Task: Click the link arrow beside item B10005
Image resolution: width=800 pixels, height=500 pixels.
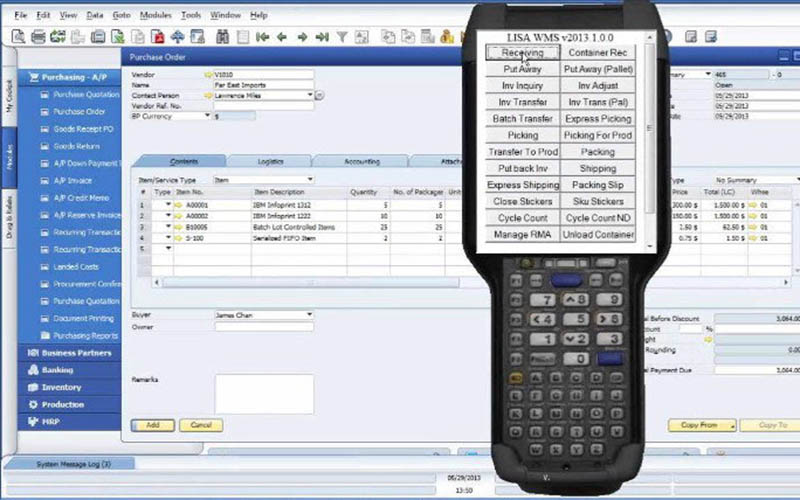Action: [x=179, y=227]
